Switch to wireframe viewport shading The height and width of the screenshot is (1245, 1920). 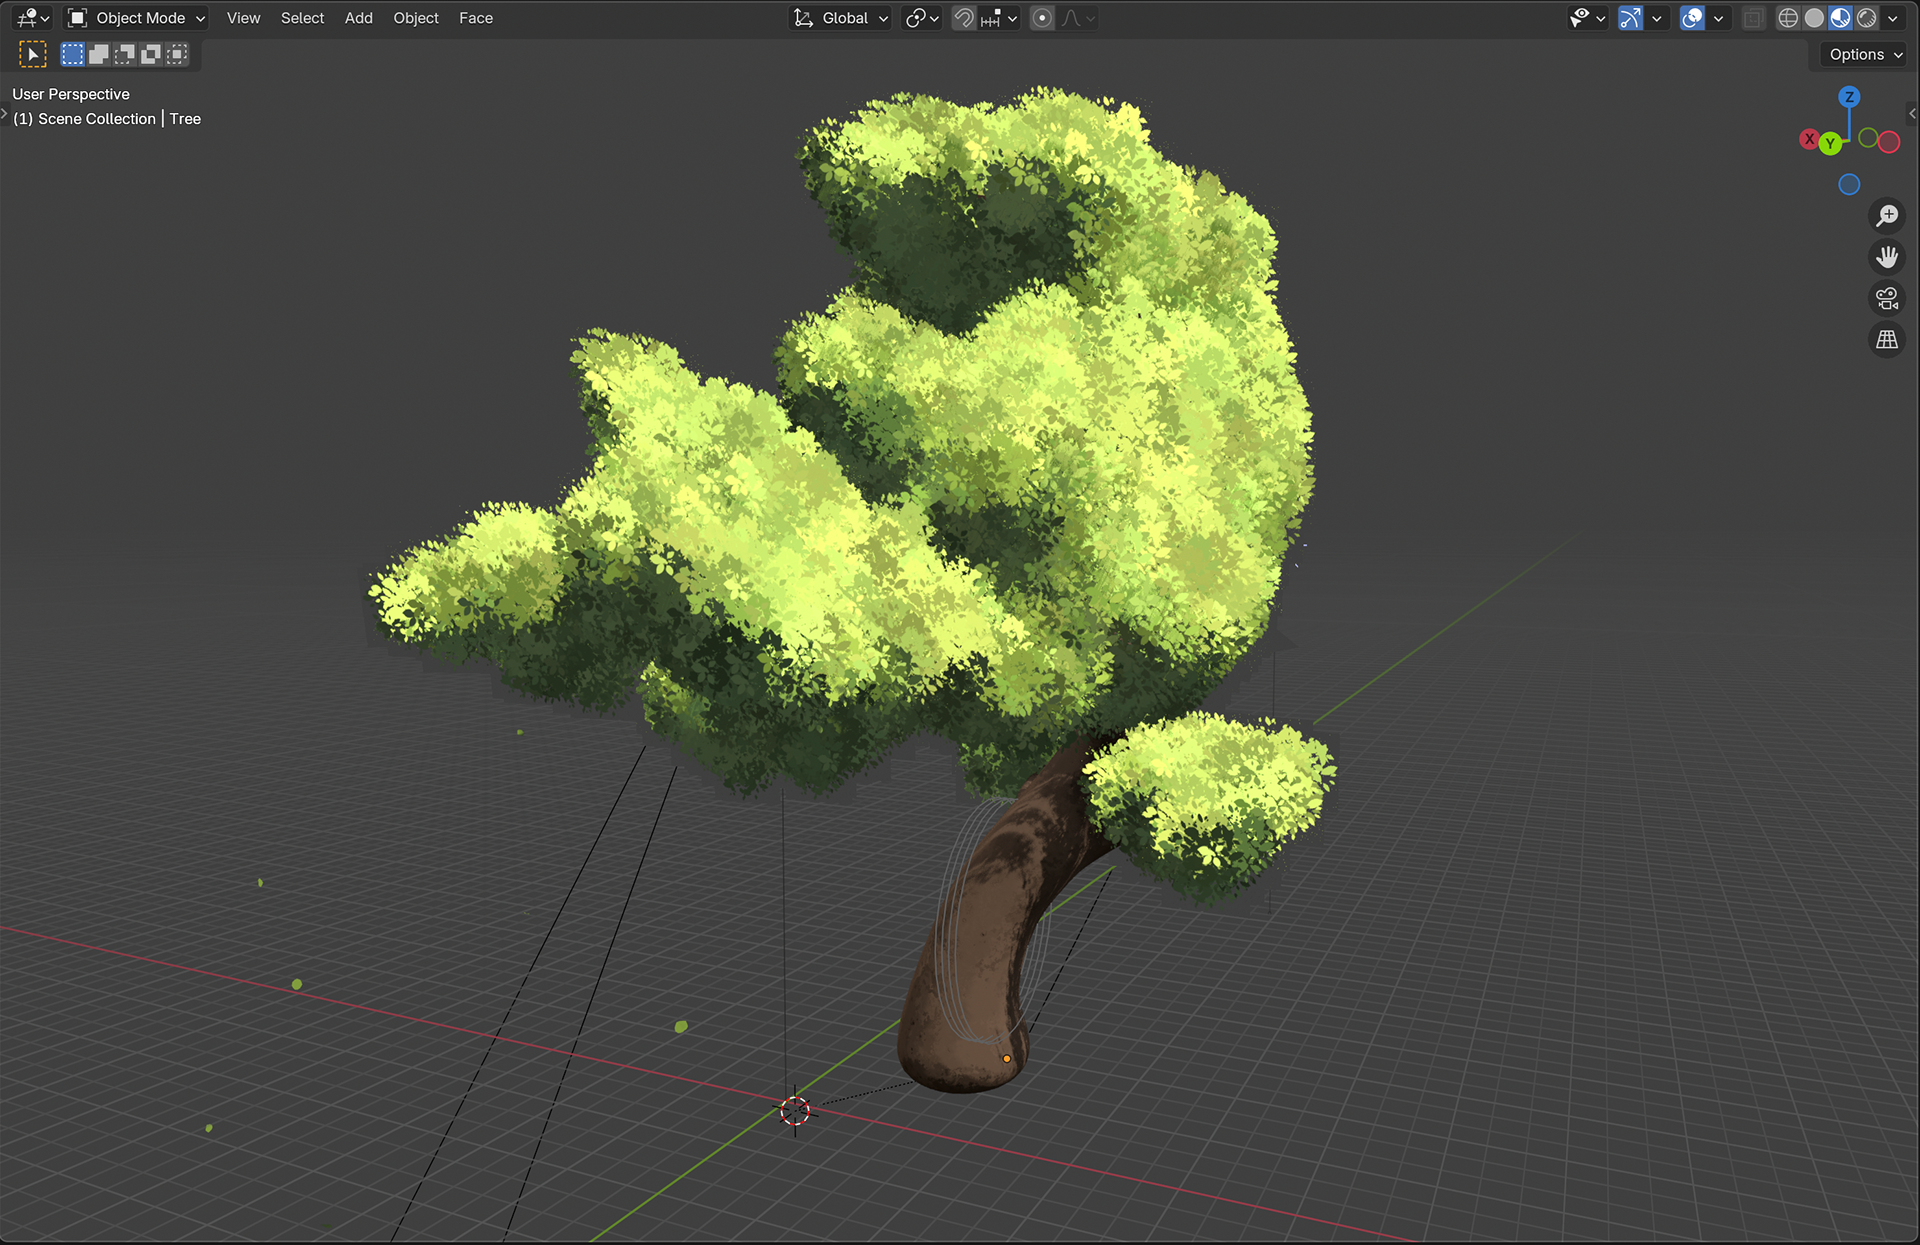(1788, 18)
